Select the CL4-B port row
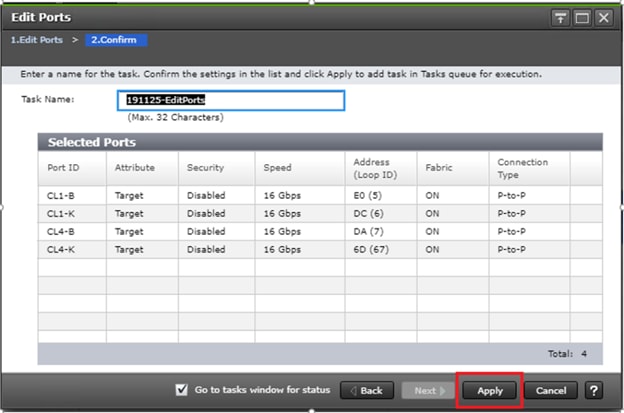624x413 pixels. (320, 232)
